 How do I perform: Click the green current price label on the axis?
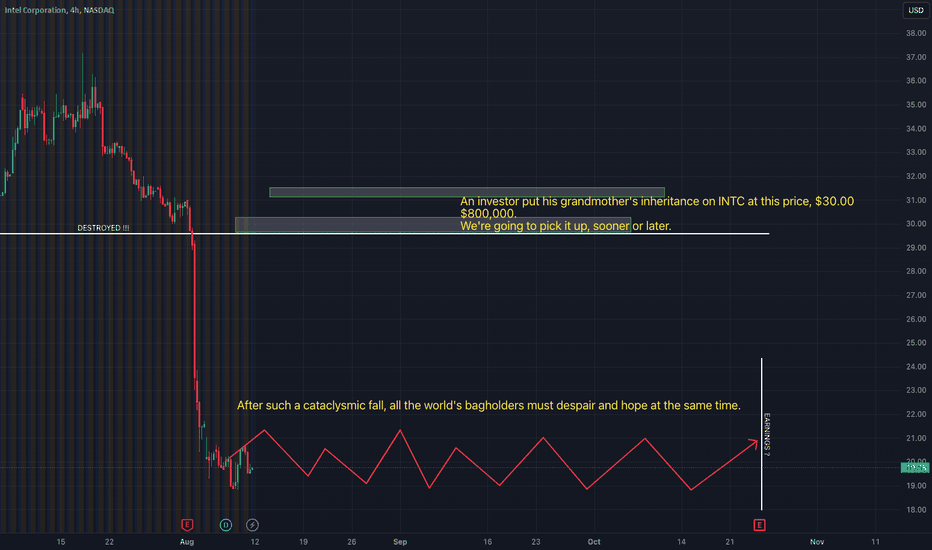(915, 468)
